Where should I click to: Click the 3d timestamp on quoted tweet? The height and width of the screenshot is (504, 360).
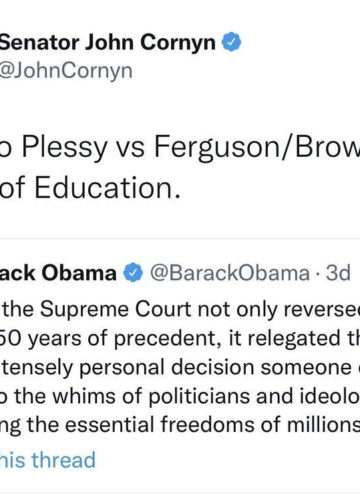(338, 273)
